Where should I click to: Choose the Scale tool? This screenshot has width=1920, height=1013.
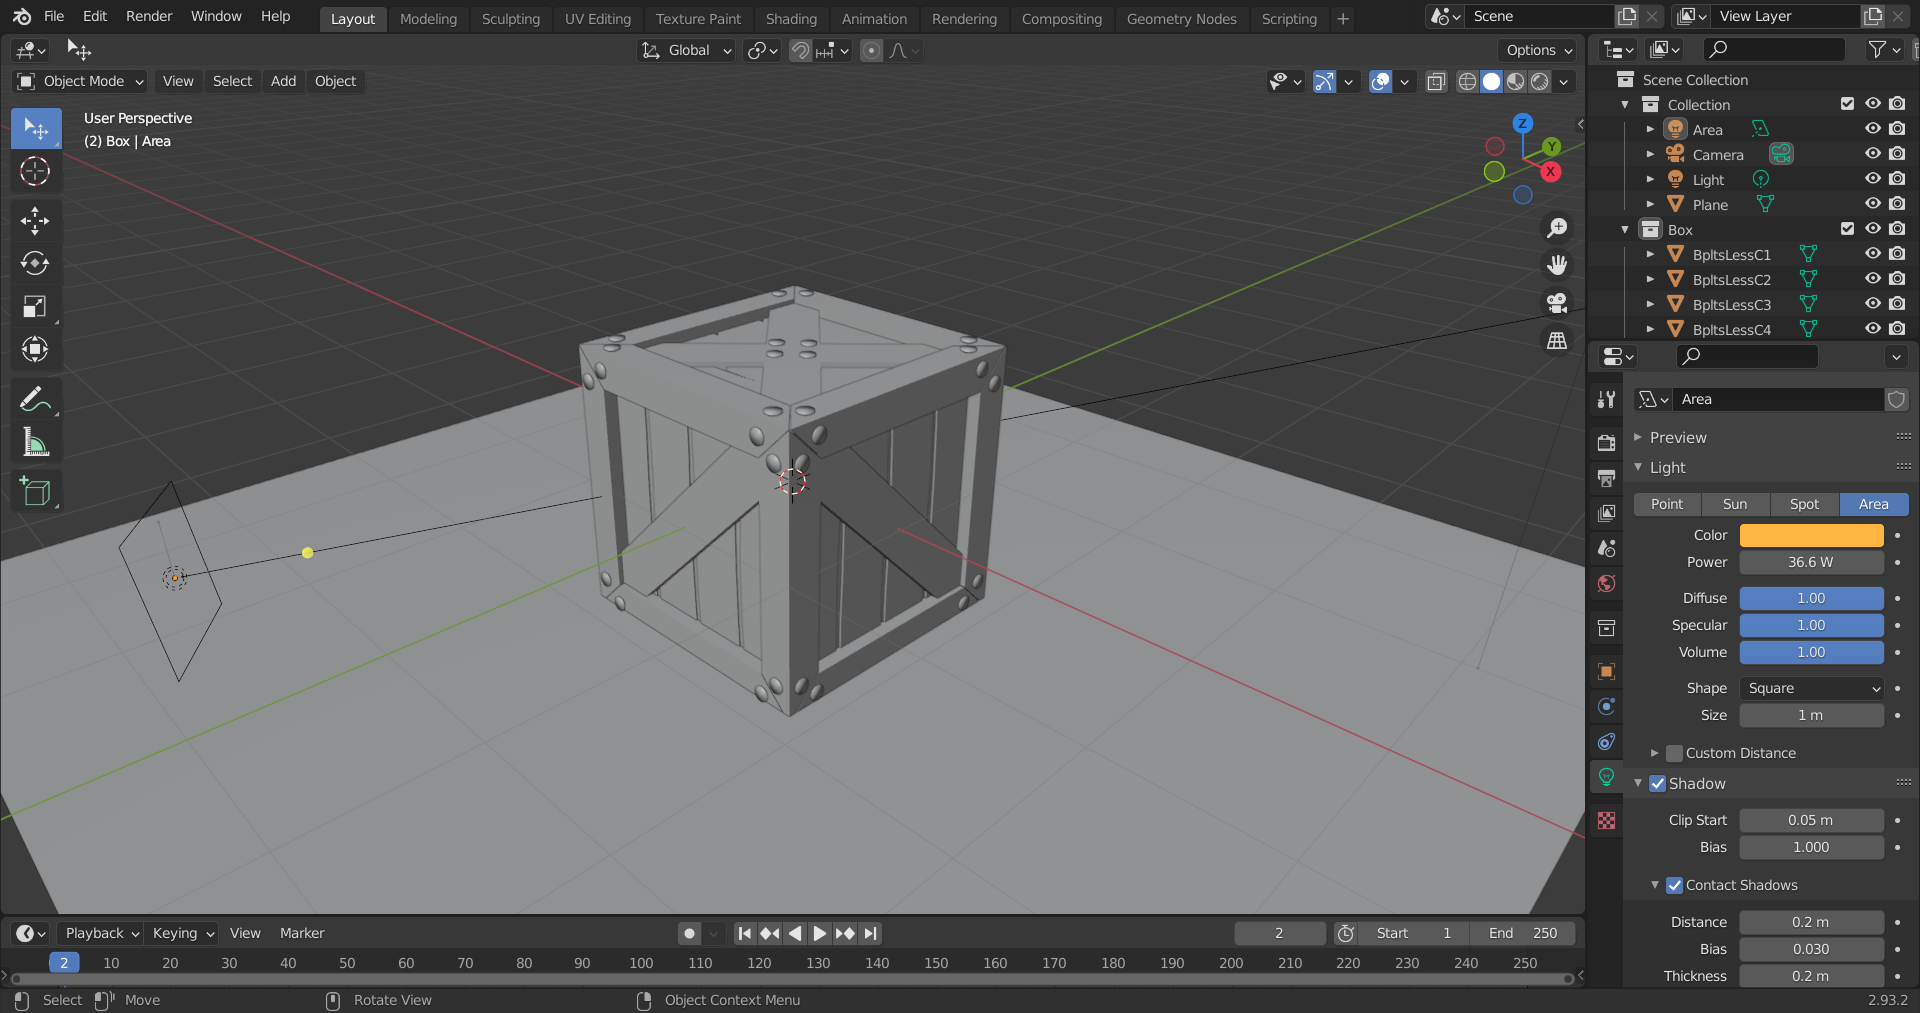tap(35, 306)
